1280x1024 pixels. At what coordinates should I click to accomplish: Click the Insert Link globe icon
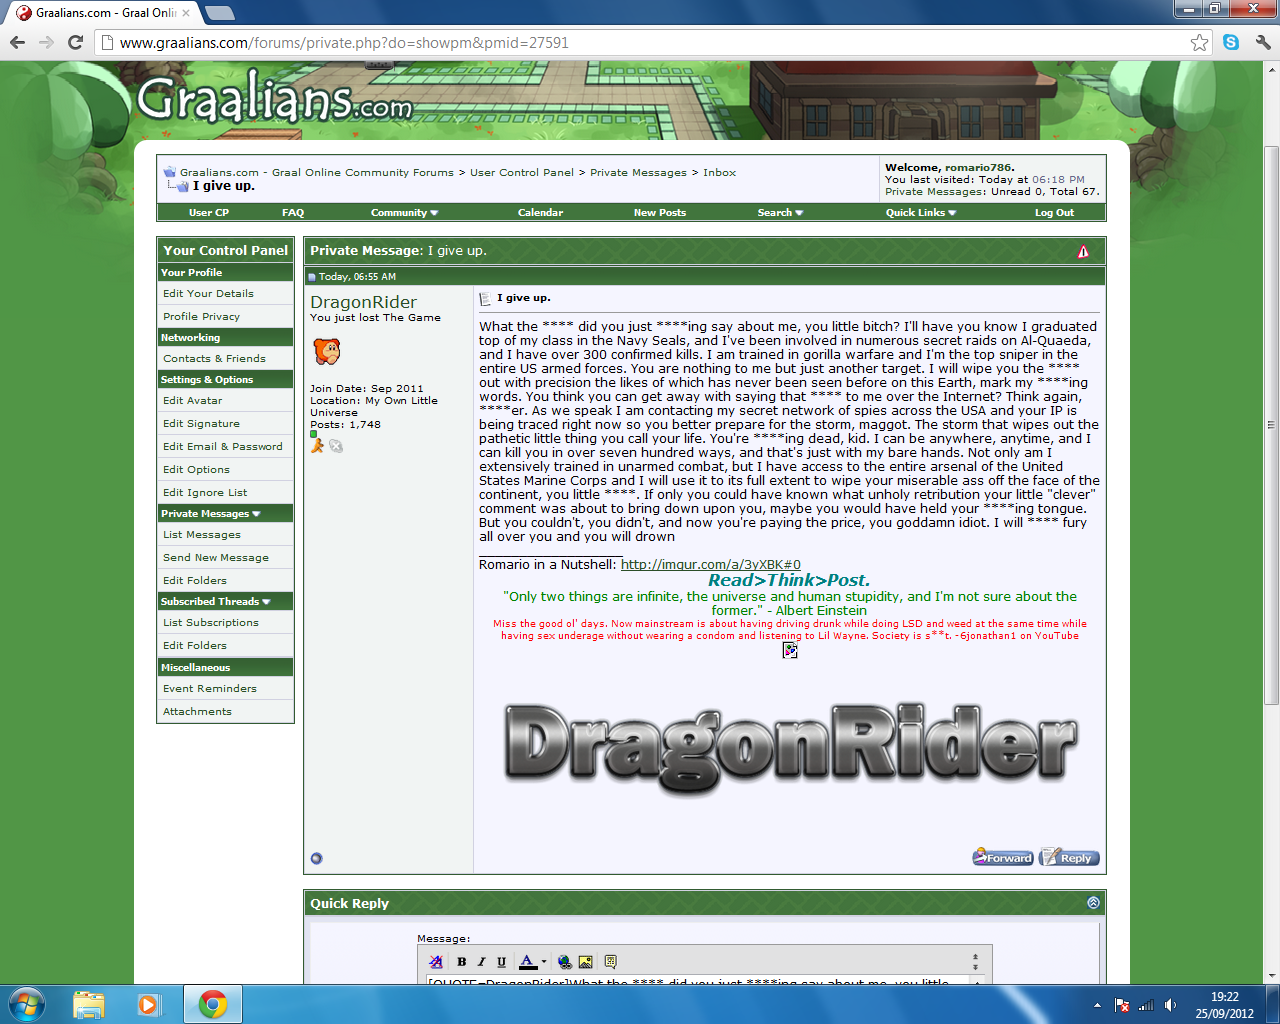[565, 962]
